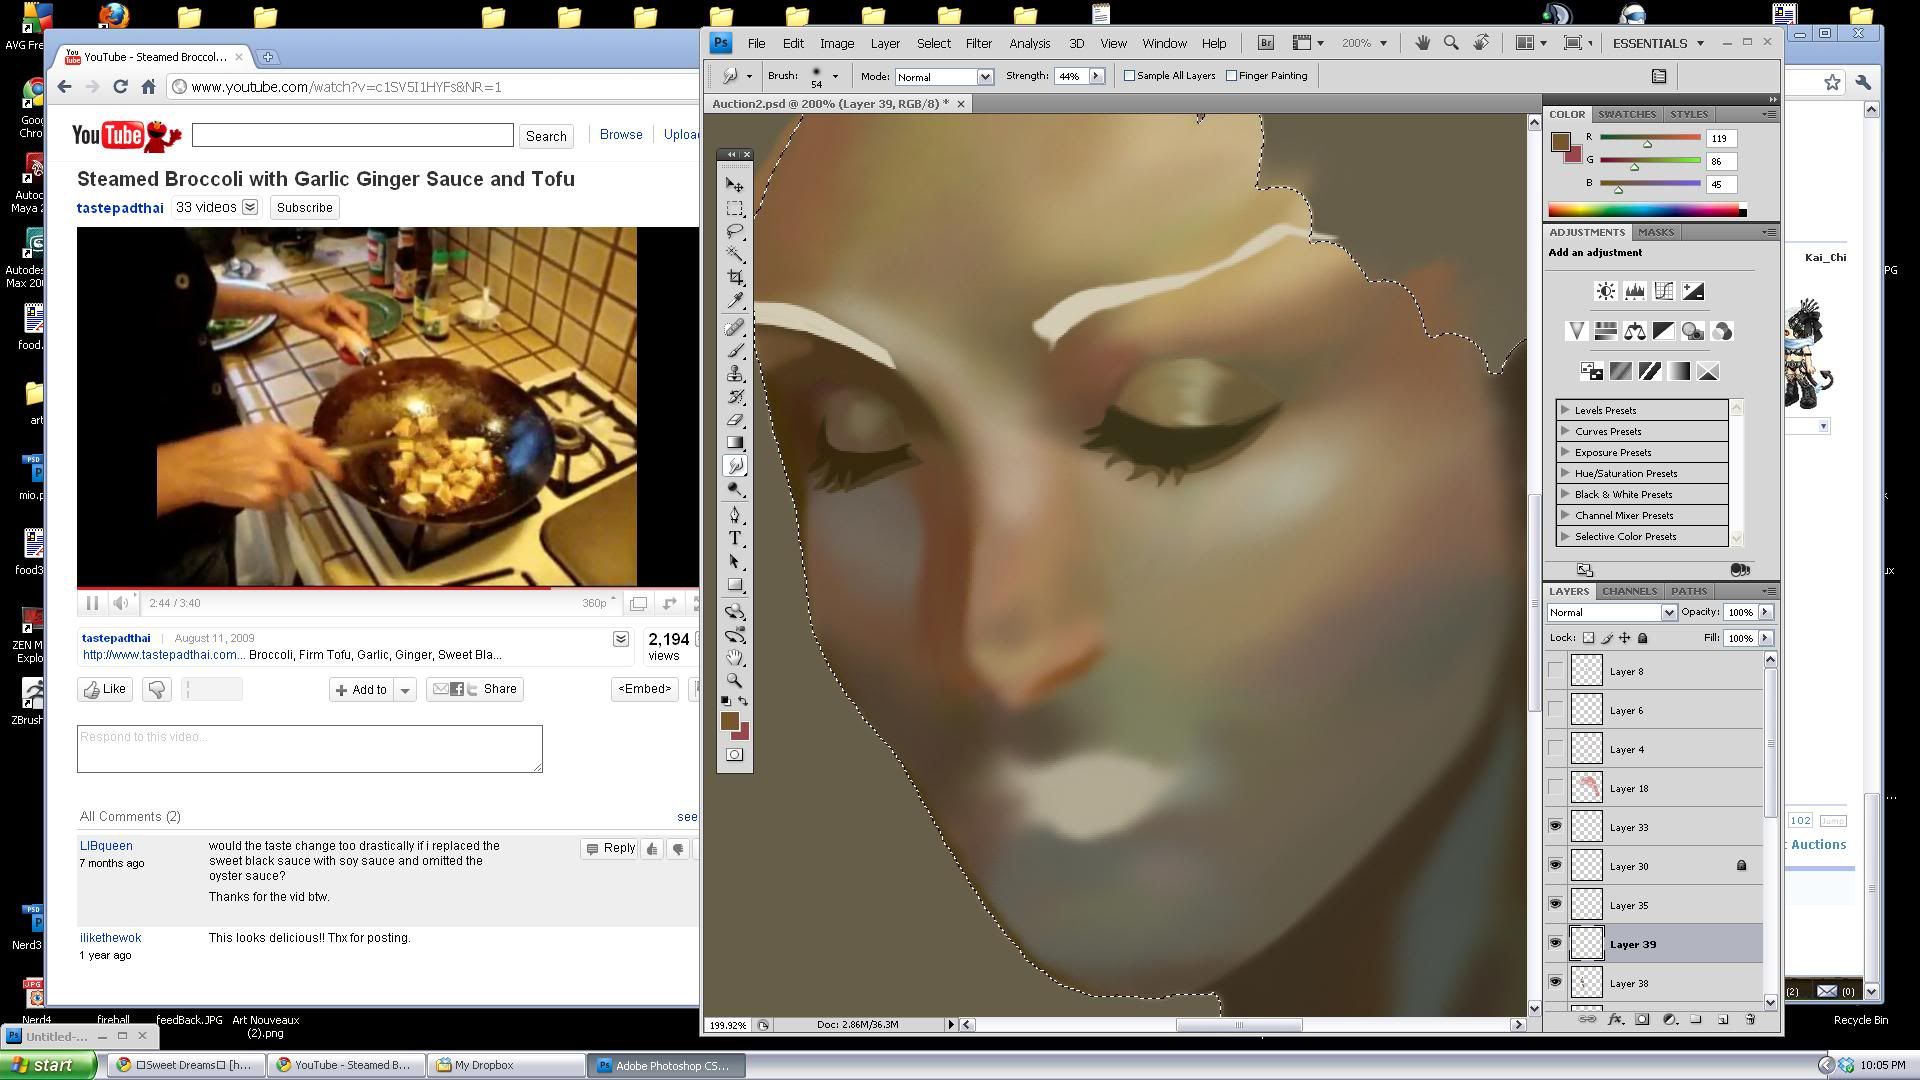Enable Sample All Layers checkbox

pyautogui.click(x=1130, y=76)
